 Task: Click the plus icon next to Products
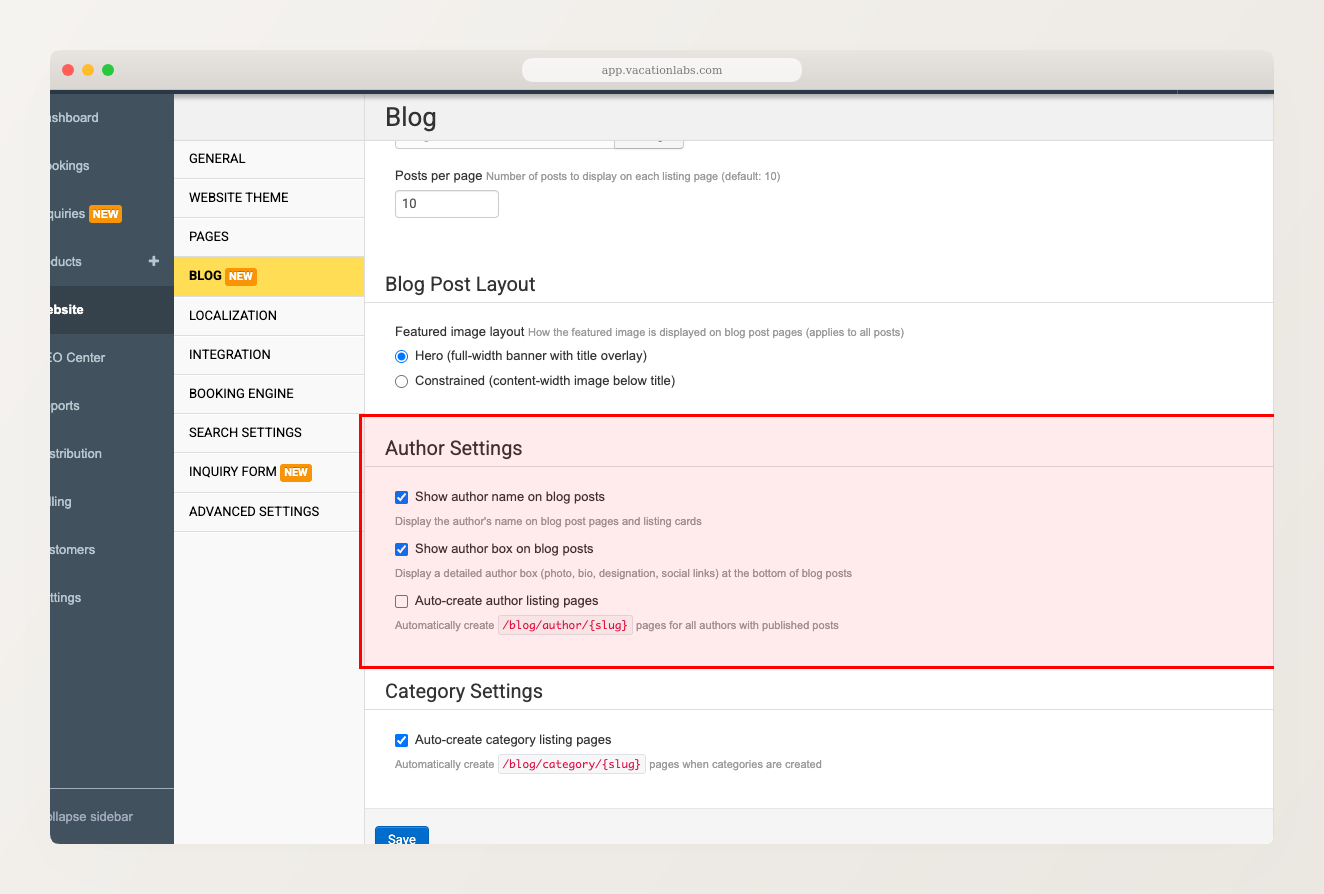click(x=153, y=261)
